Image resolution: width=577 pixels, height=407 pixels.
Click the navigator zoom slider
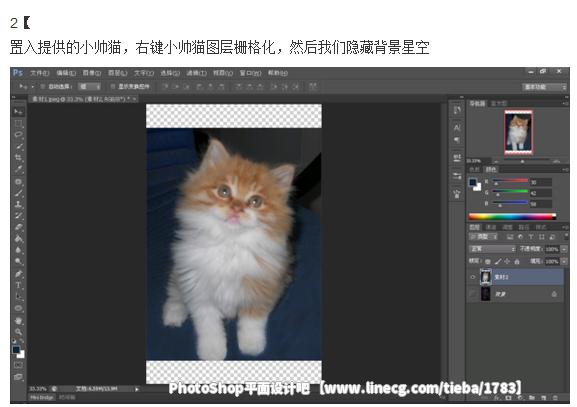[x=526, y=161]
